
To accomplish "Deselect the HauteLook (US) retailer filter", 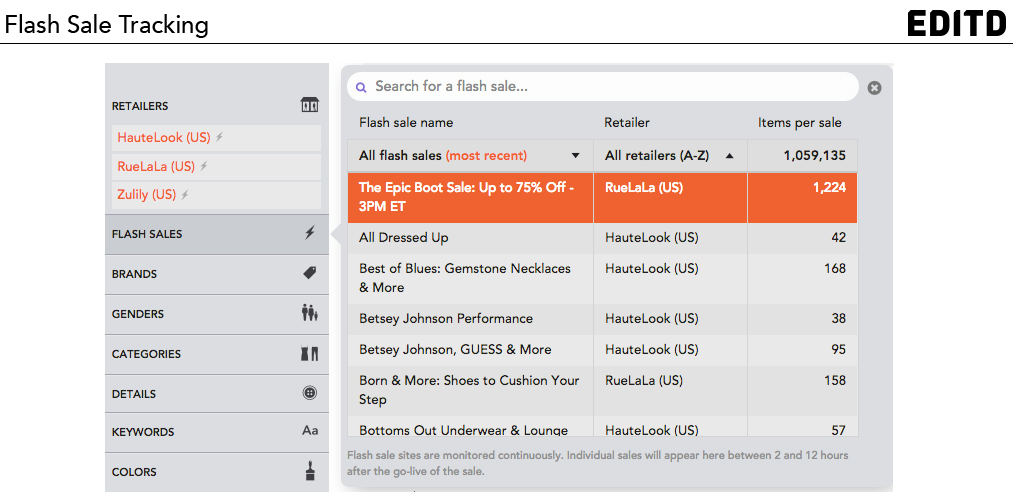I will (x=217, y=138).
